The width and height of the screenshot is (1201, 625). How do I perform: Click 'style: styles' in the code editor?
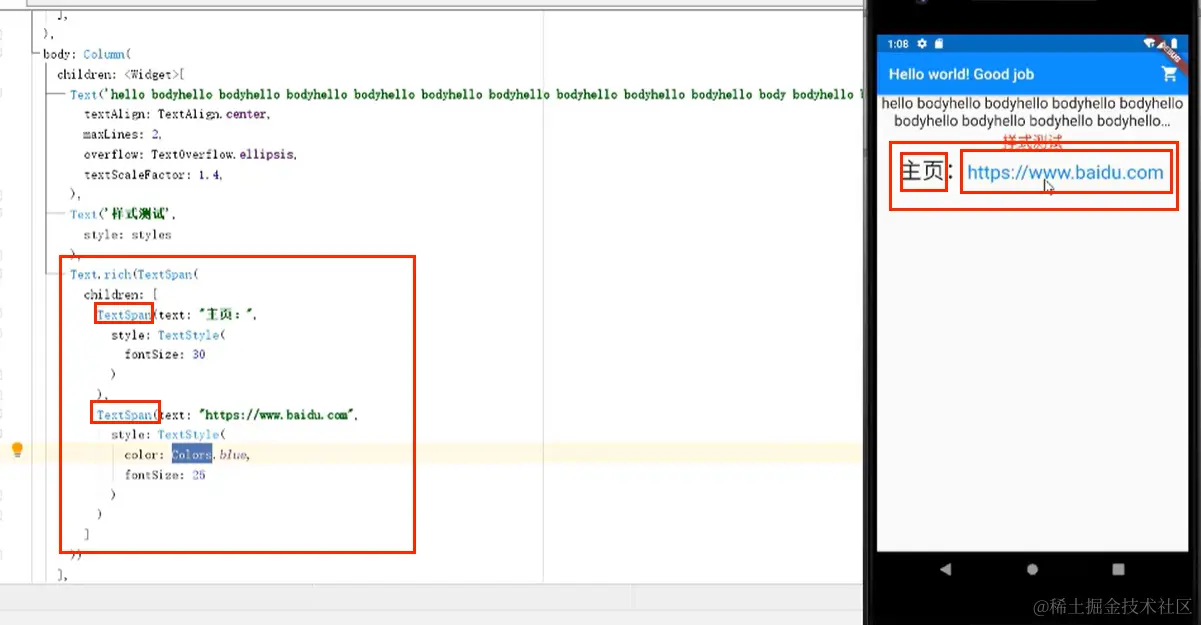pyautogui.click(x=127, y=235)
